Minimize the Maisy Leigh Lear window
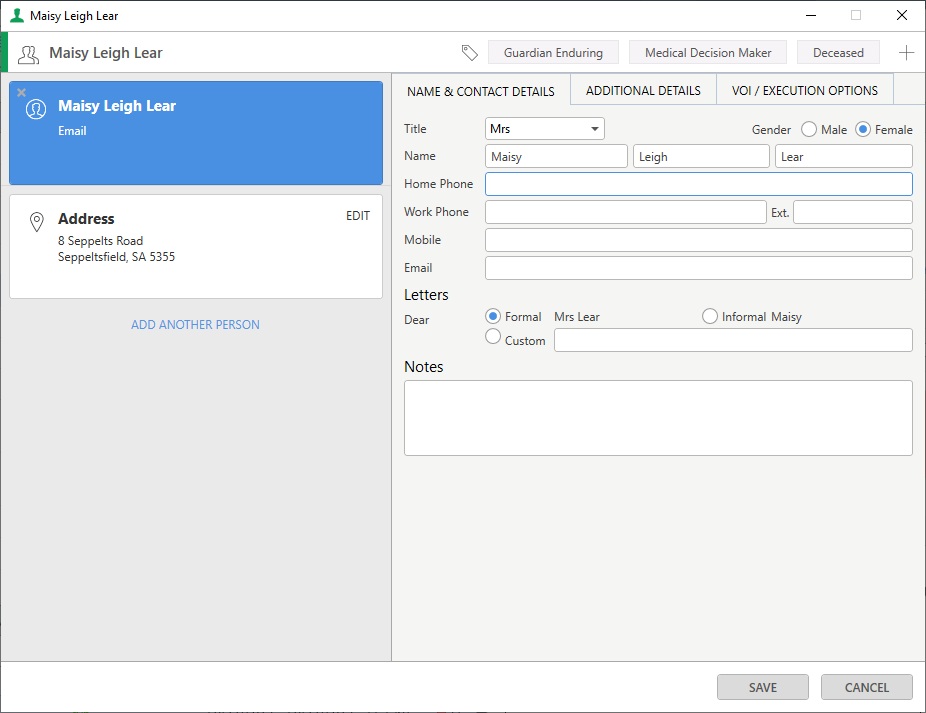 [x=811, y=15]
